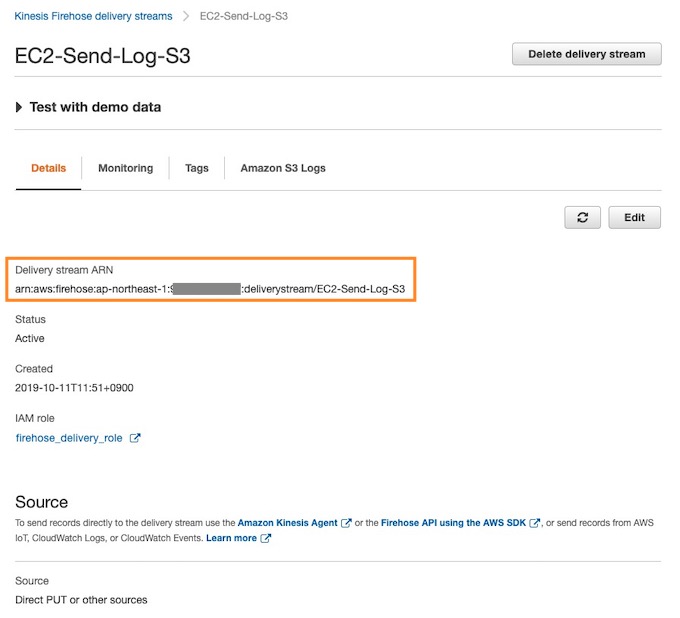Click the refresh icon button
680x618 pixels.
click(582, 217)
